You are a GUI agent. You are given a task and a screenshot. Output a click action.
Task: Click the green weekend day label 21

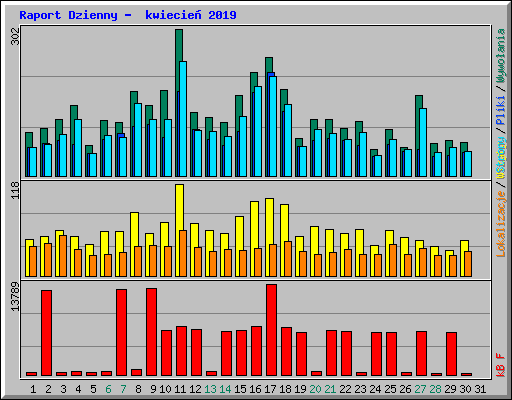pyautogui.click(x=330, y=389)
